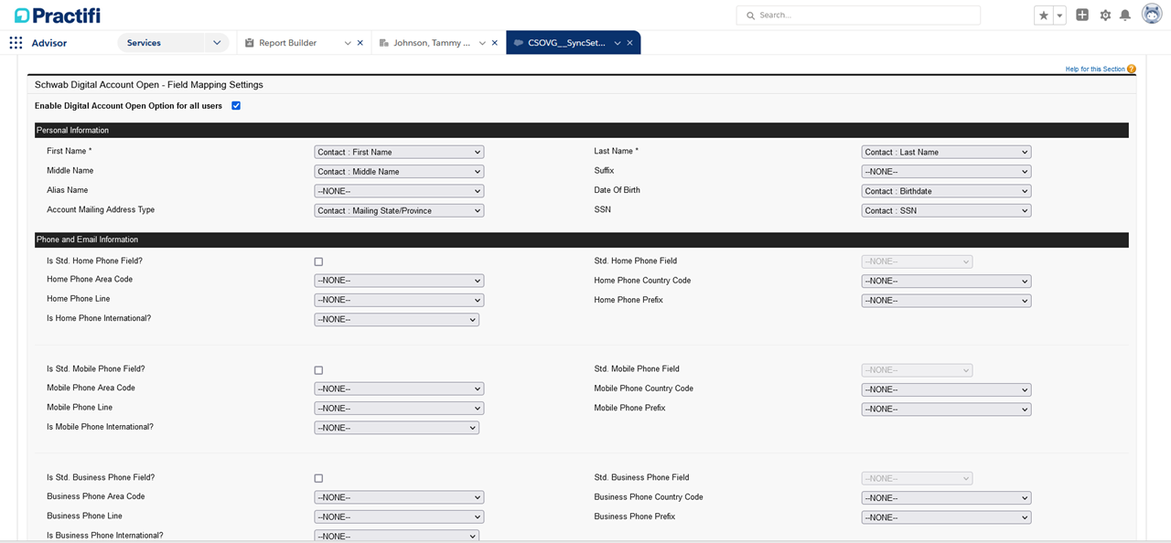Expand the Johnson, Tammy tab options chevron
The height and width of the screenshot is (543, 1171).
click(482, 43)
